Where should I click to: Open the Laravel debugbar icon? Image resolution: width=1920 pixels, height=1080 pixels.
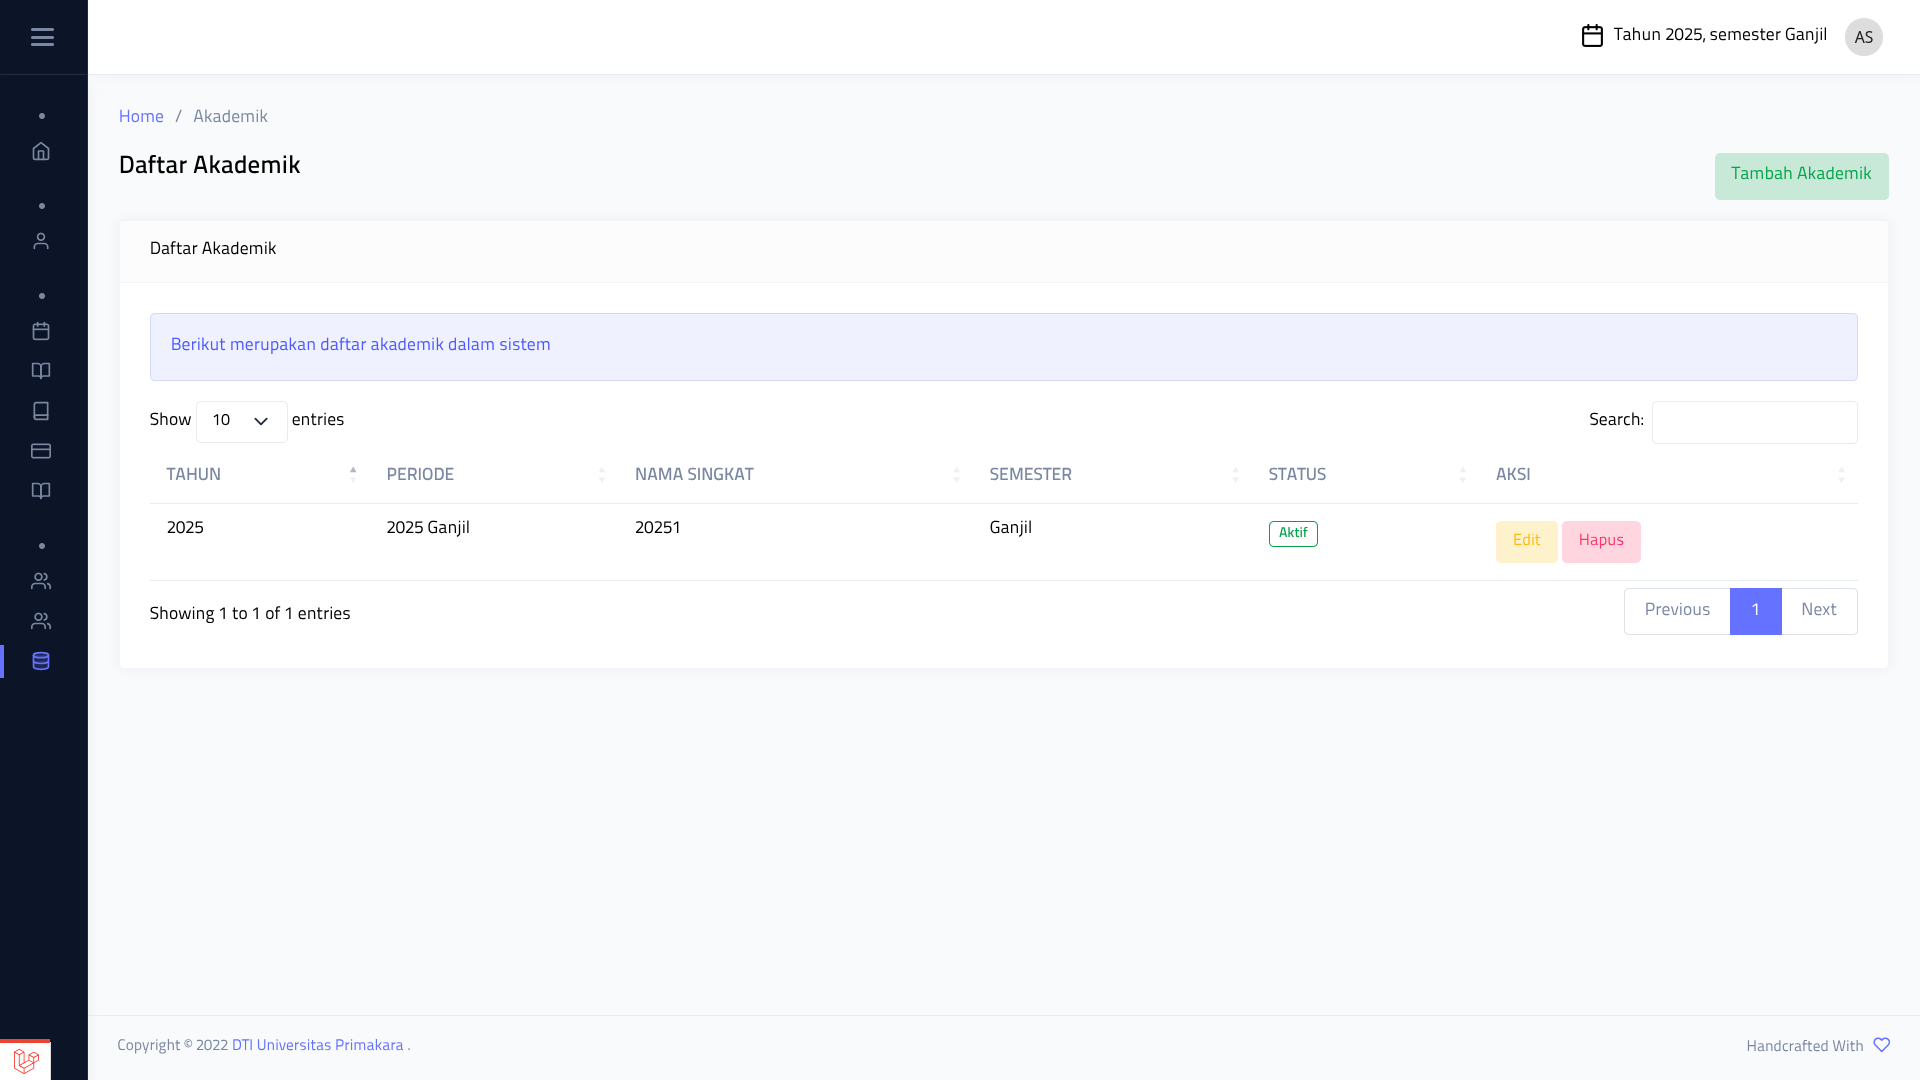tap(26, 1060)
